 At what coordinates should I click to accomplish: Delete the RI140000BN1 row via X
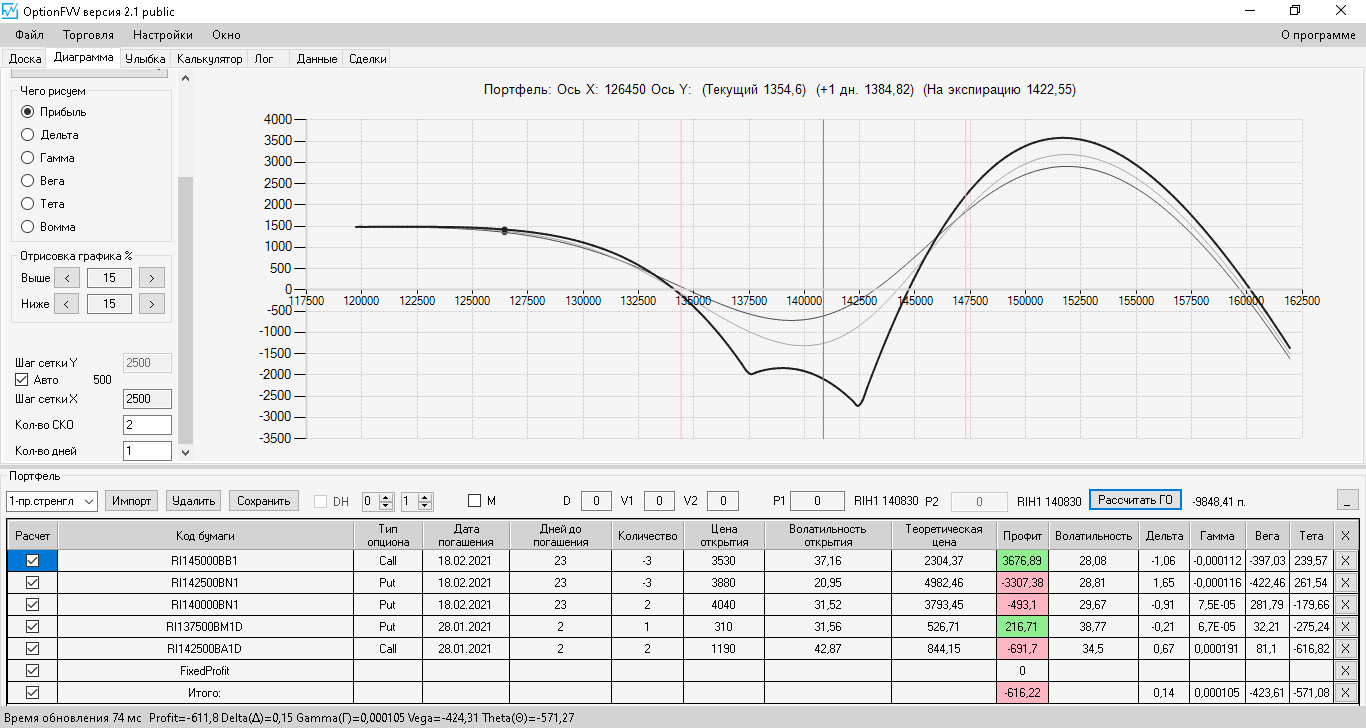click(x=1345, y=605)
